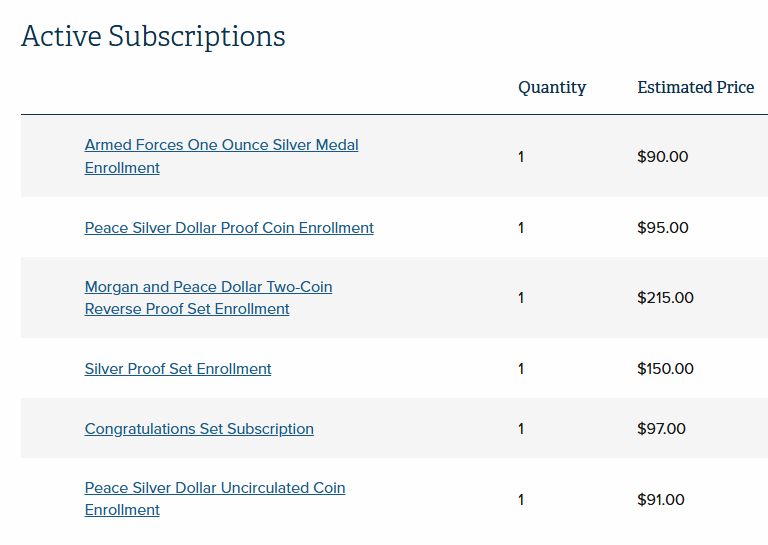
Task: Open Morgan and Peace Dollar Two-Coin Set link
Action: [x=208, y=288]
